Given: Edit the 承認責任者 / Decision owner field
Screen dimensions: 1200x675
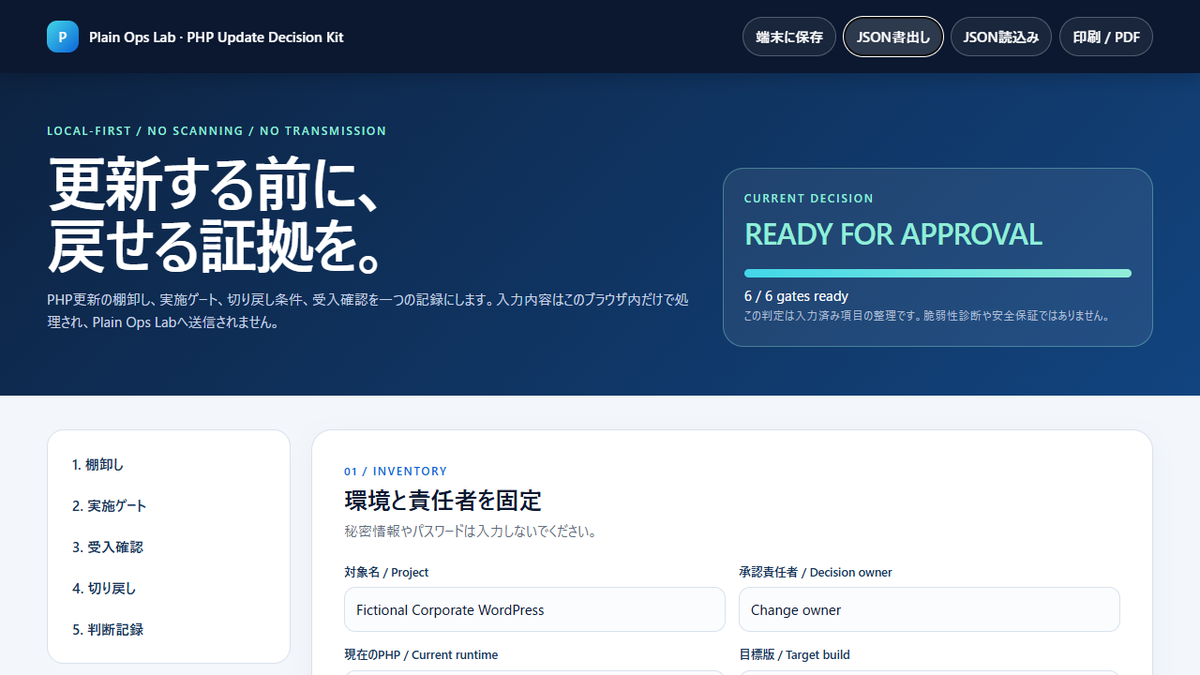Looking at the screenshot, I should tap(929, 609).
